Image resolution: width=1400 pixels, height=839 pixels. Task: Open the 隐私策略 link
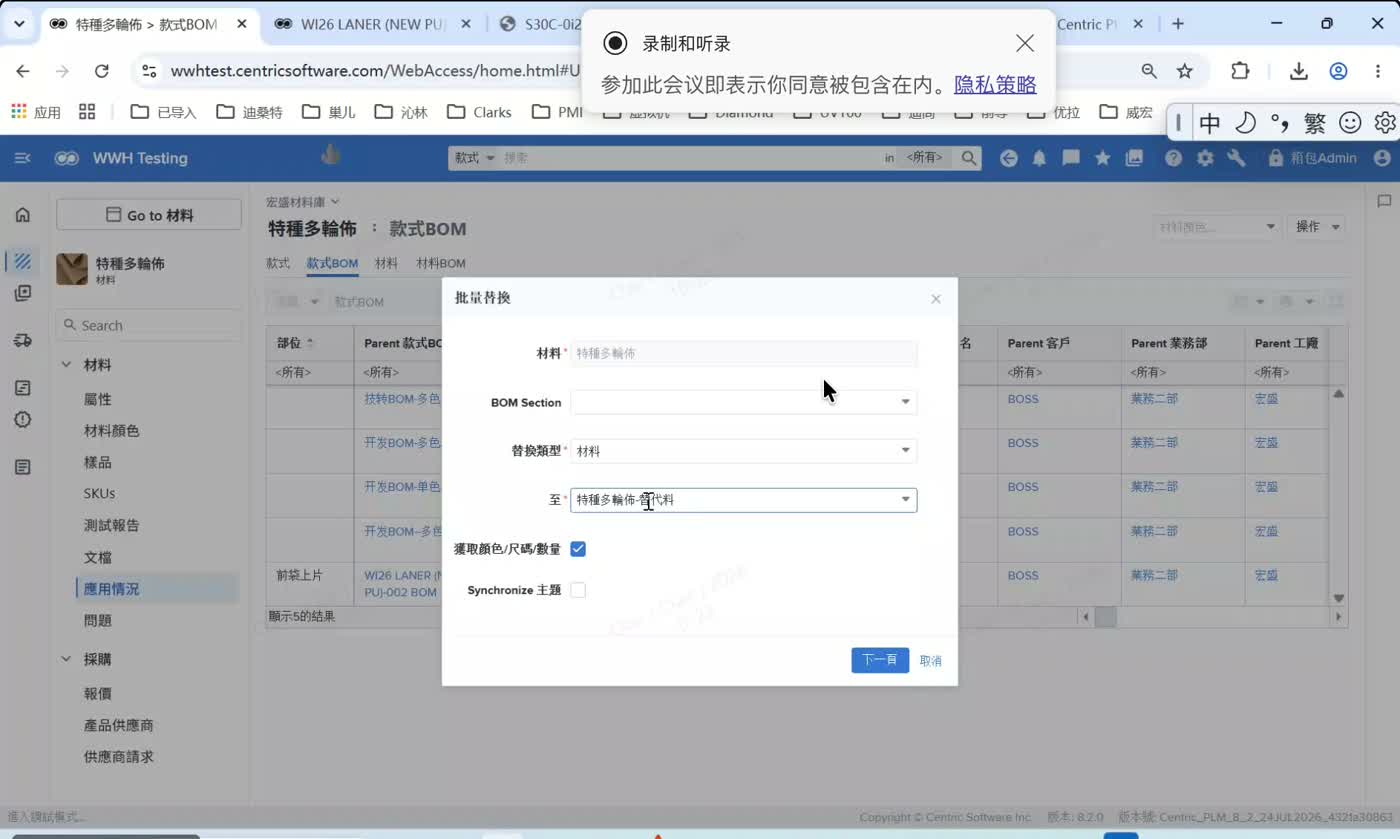point(995,85)
